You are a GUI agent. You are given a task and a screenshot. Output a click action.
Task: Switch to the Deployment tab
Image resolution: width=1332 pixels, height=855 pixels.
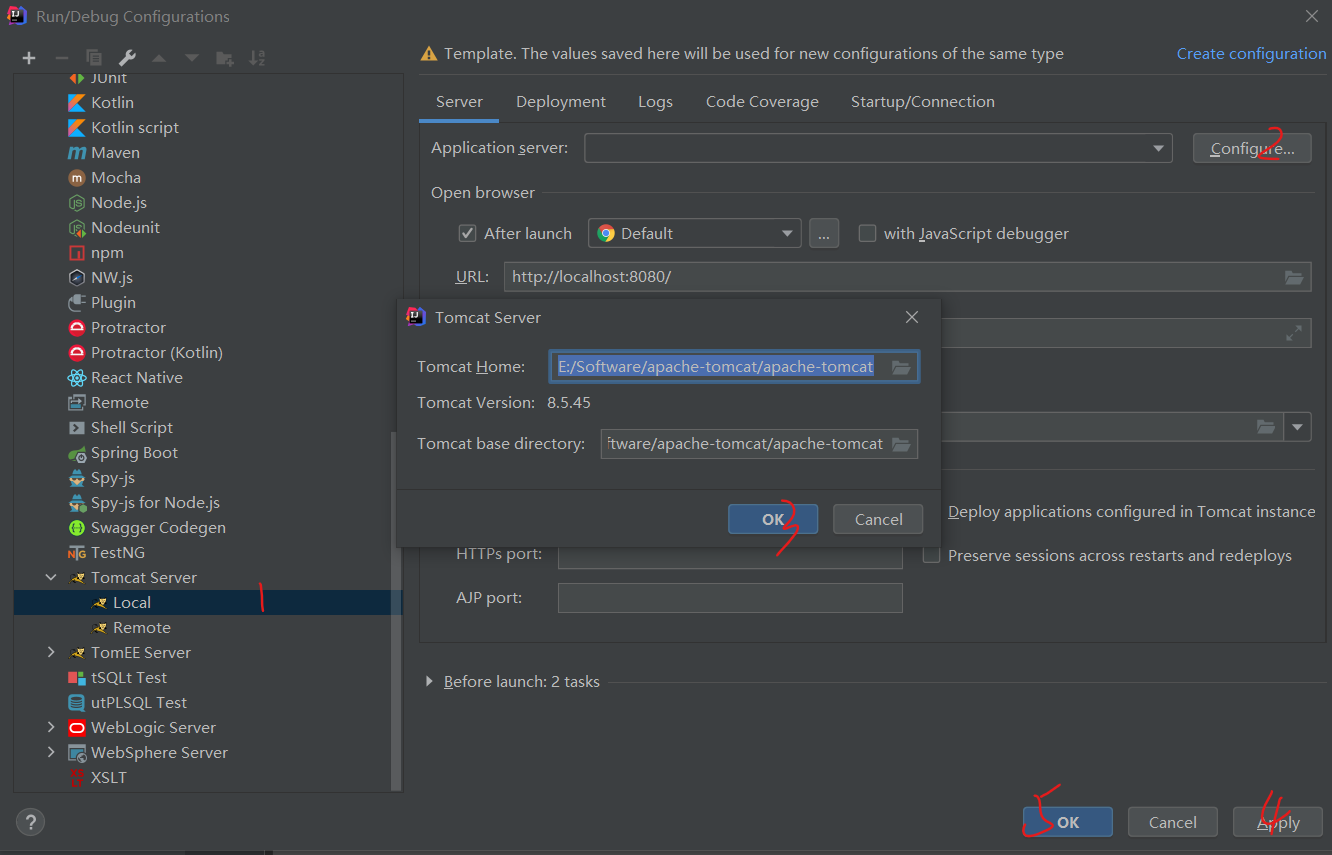pos(561,102)
